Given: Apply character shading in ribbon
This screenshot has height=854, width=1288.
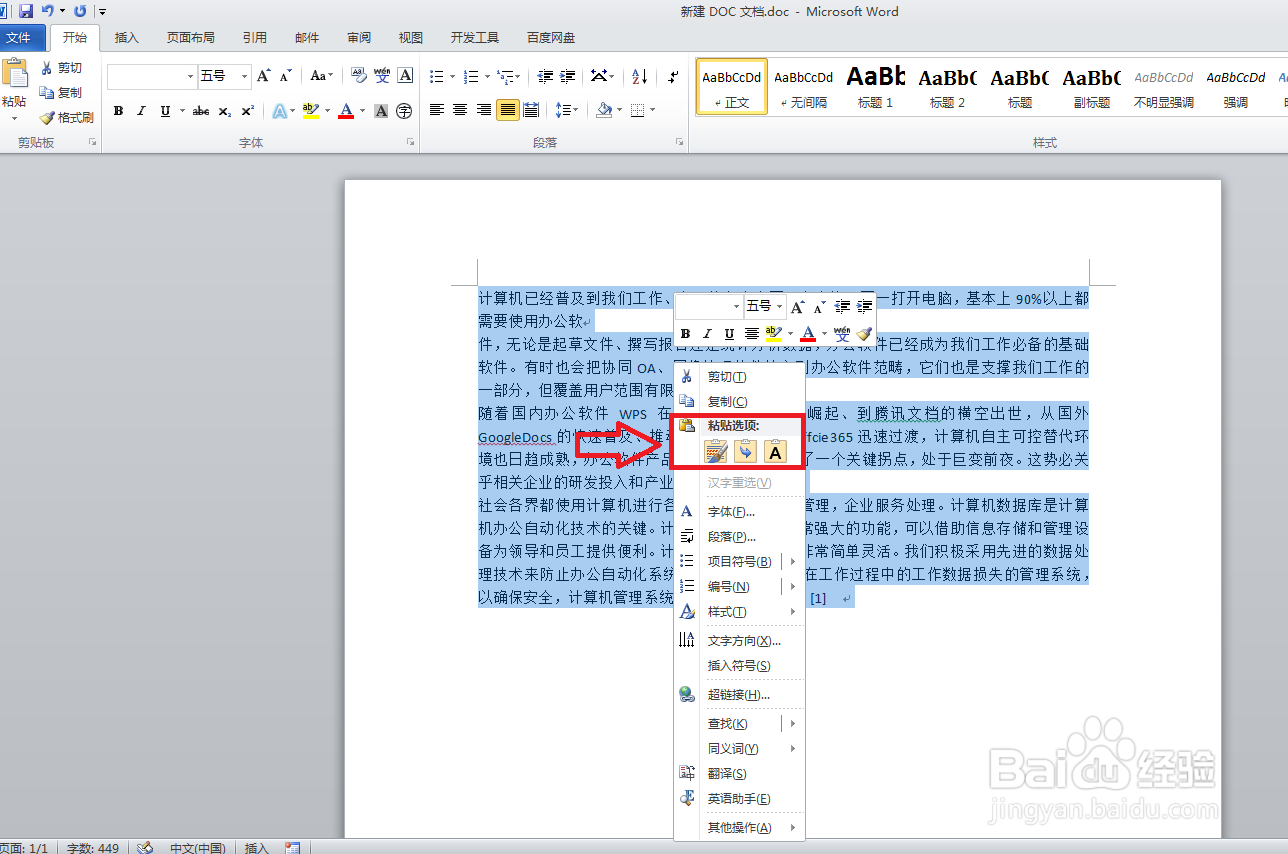Looking at the screenshot, I should (381, 111).
